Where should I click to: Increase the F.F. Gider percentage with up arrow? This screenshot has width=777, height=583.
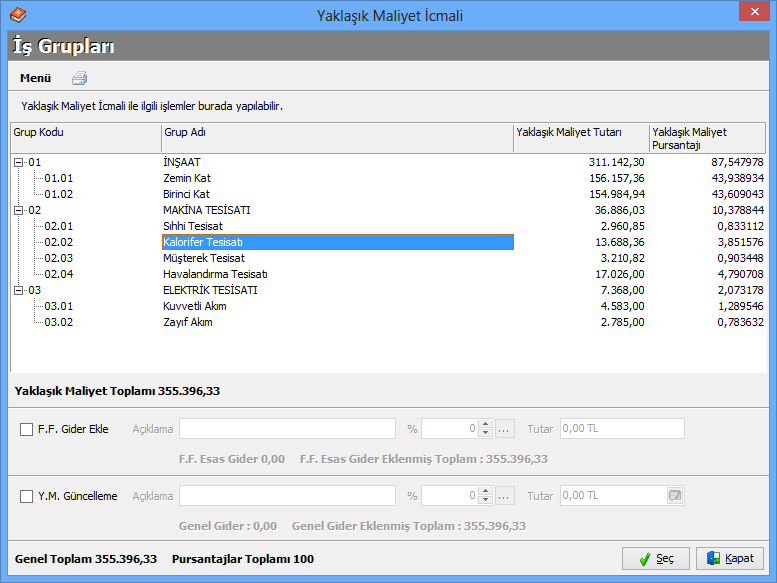(486, 425)
